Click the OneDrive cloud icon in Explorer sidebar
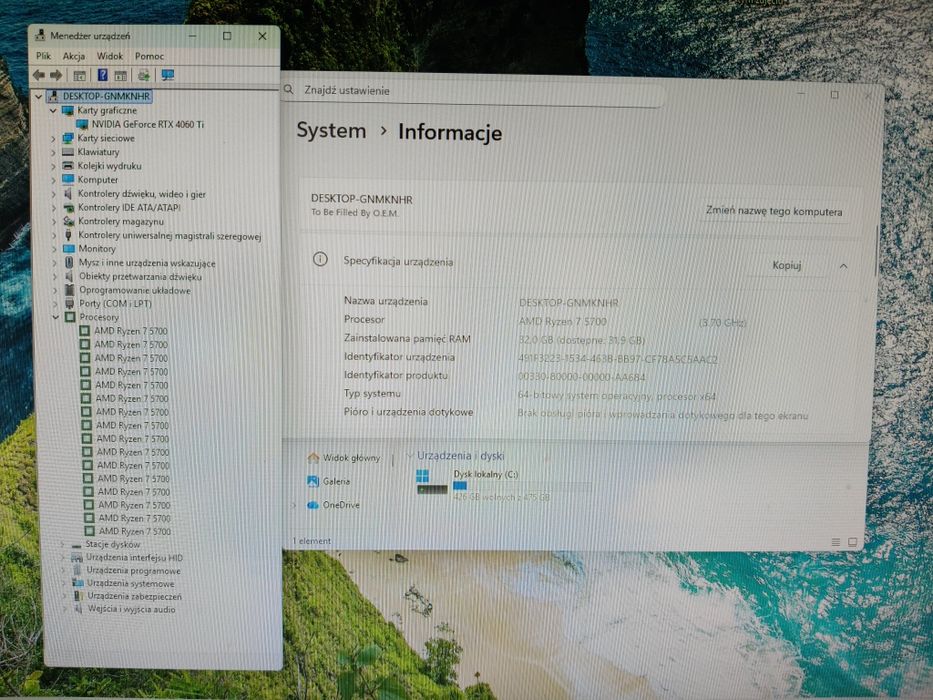 [313, 505]
